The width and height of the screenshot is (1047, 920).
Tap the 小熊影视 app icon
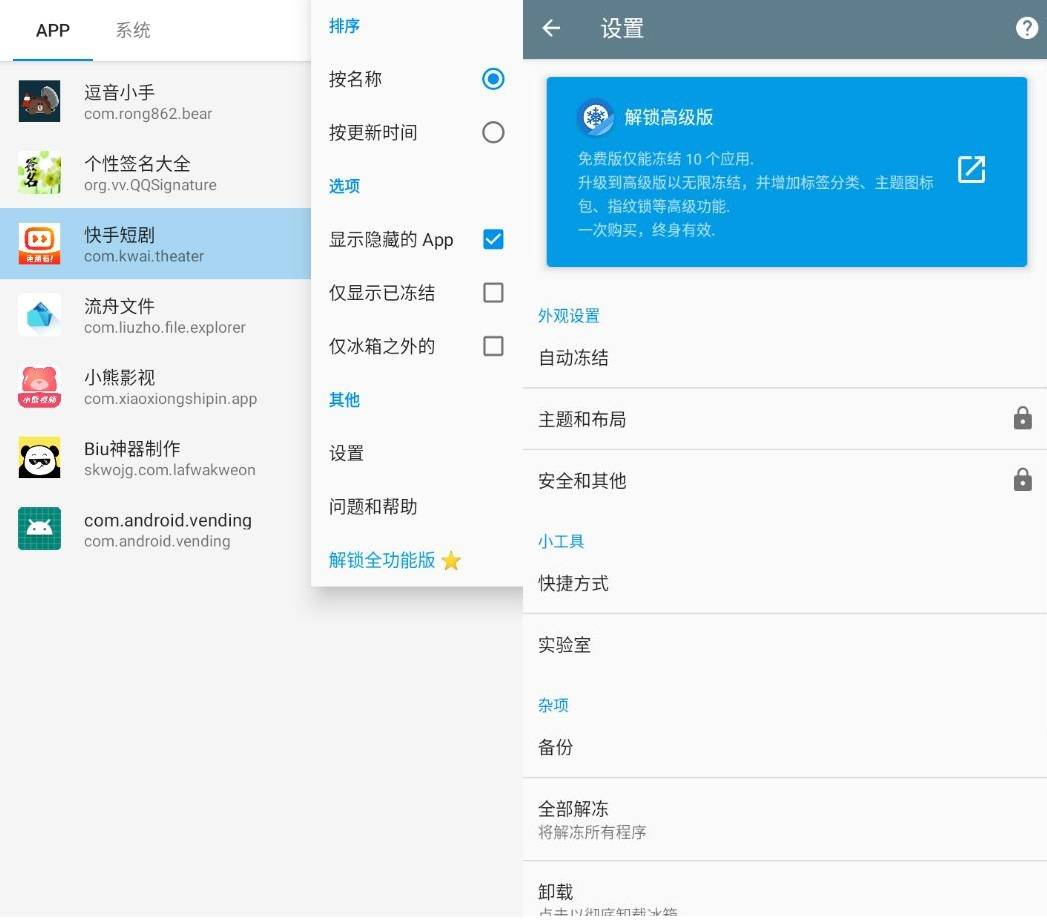point(38,387)
